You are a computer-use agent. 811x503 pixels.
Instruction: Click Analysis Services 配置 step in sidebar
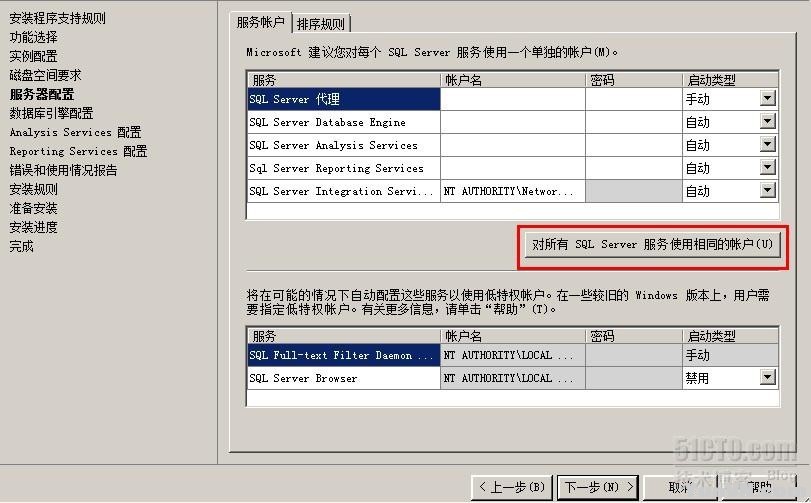click(76, 132)
